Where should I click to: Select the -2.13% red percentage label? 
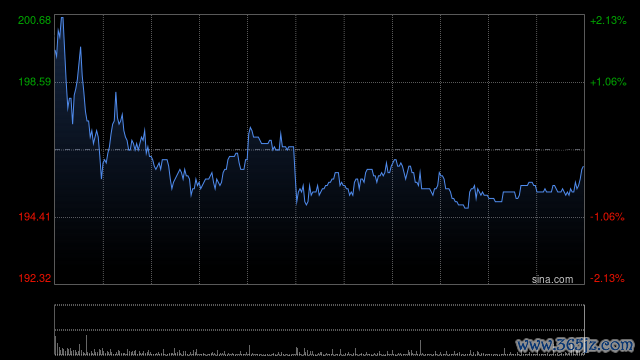tap(607, 278)
